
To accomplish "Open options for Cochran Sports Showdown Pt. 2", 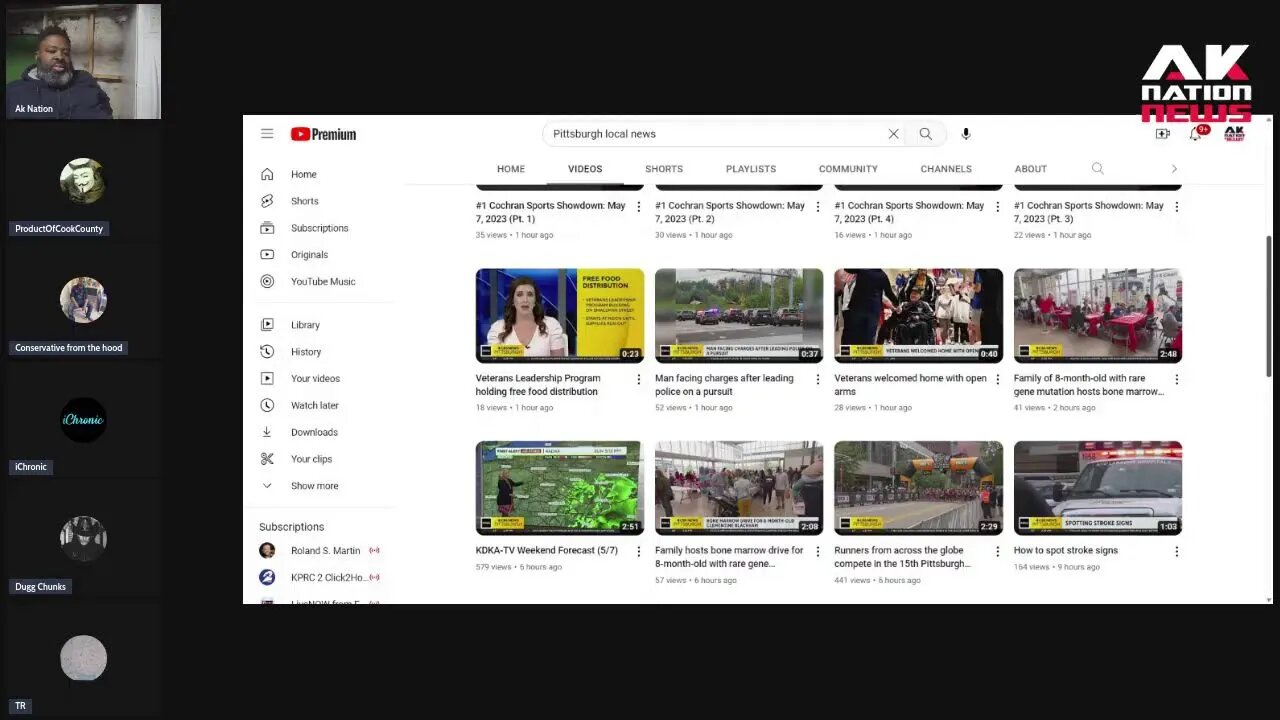I will click(818, 207).
